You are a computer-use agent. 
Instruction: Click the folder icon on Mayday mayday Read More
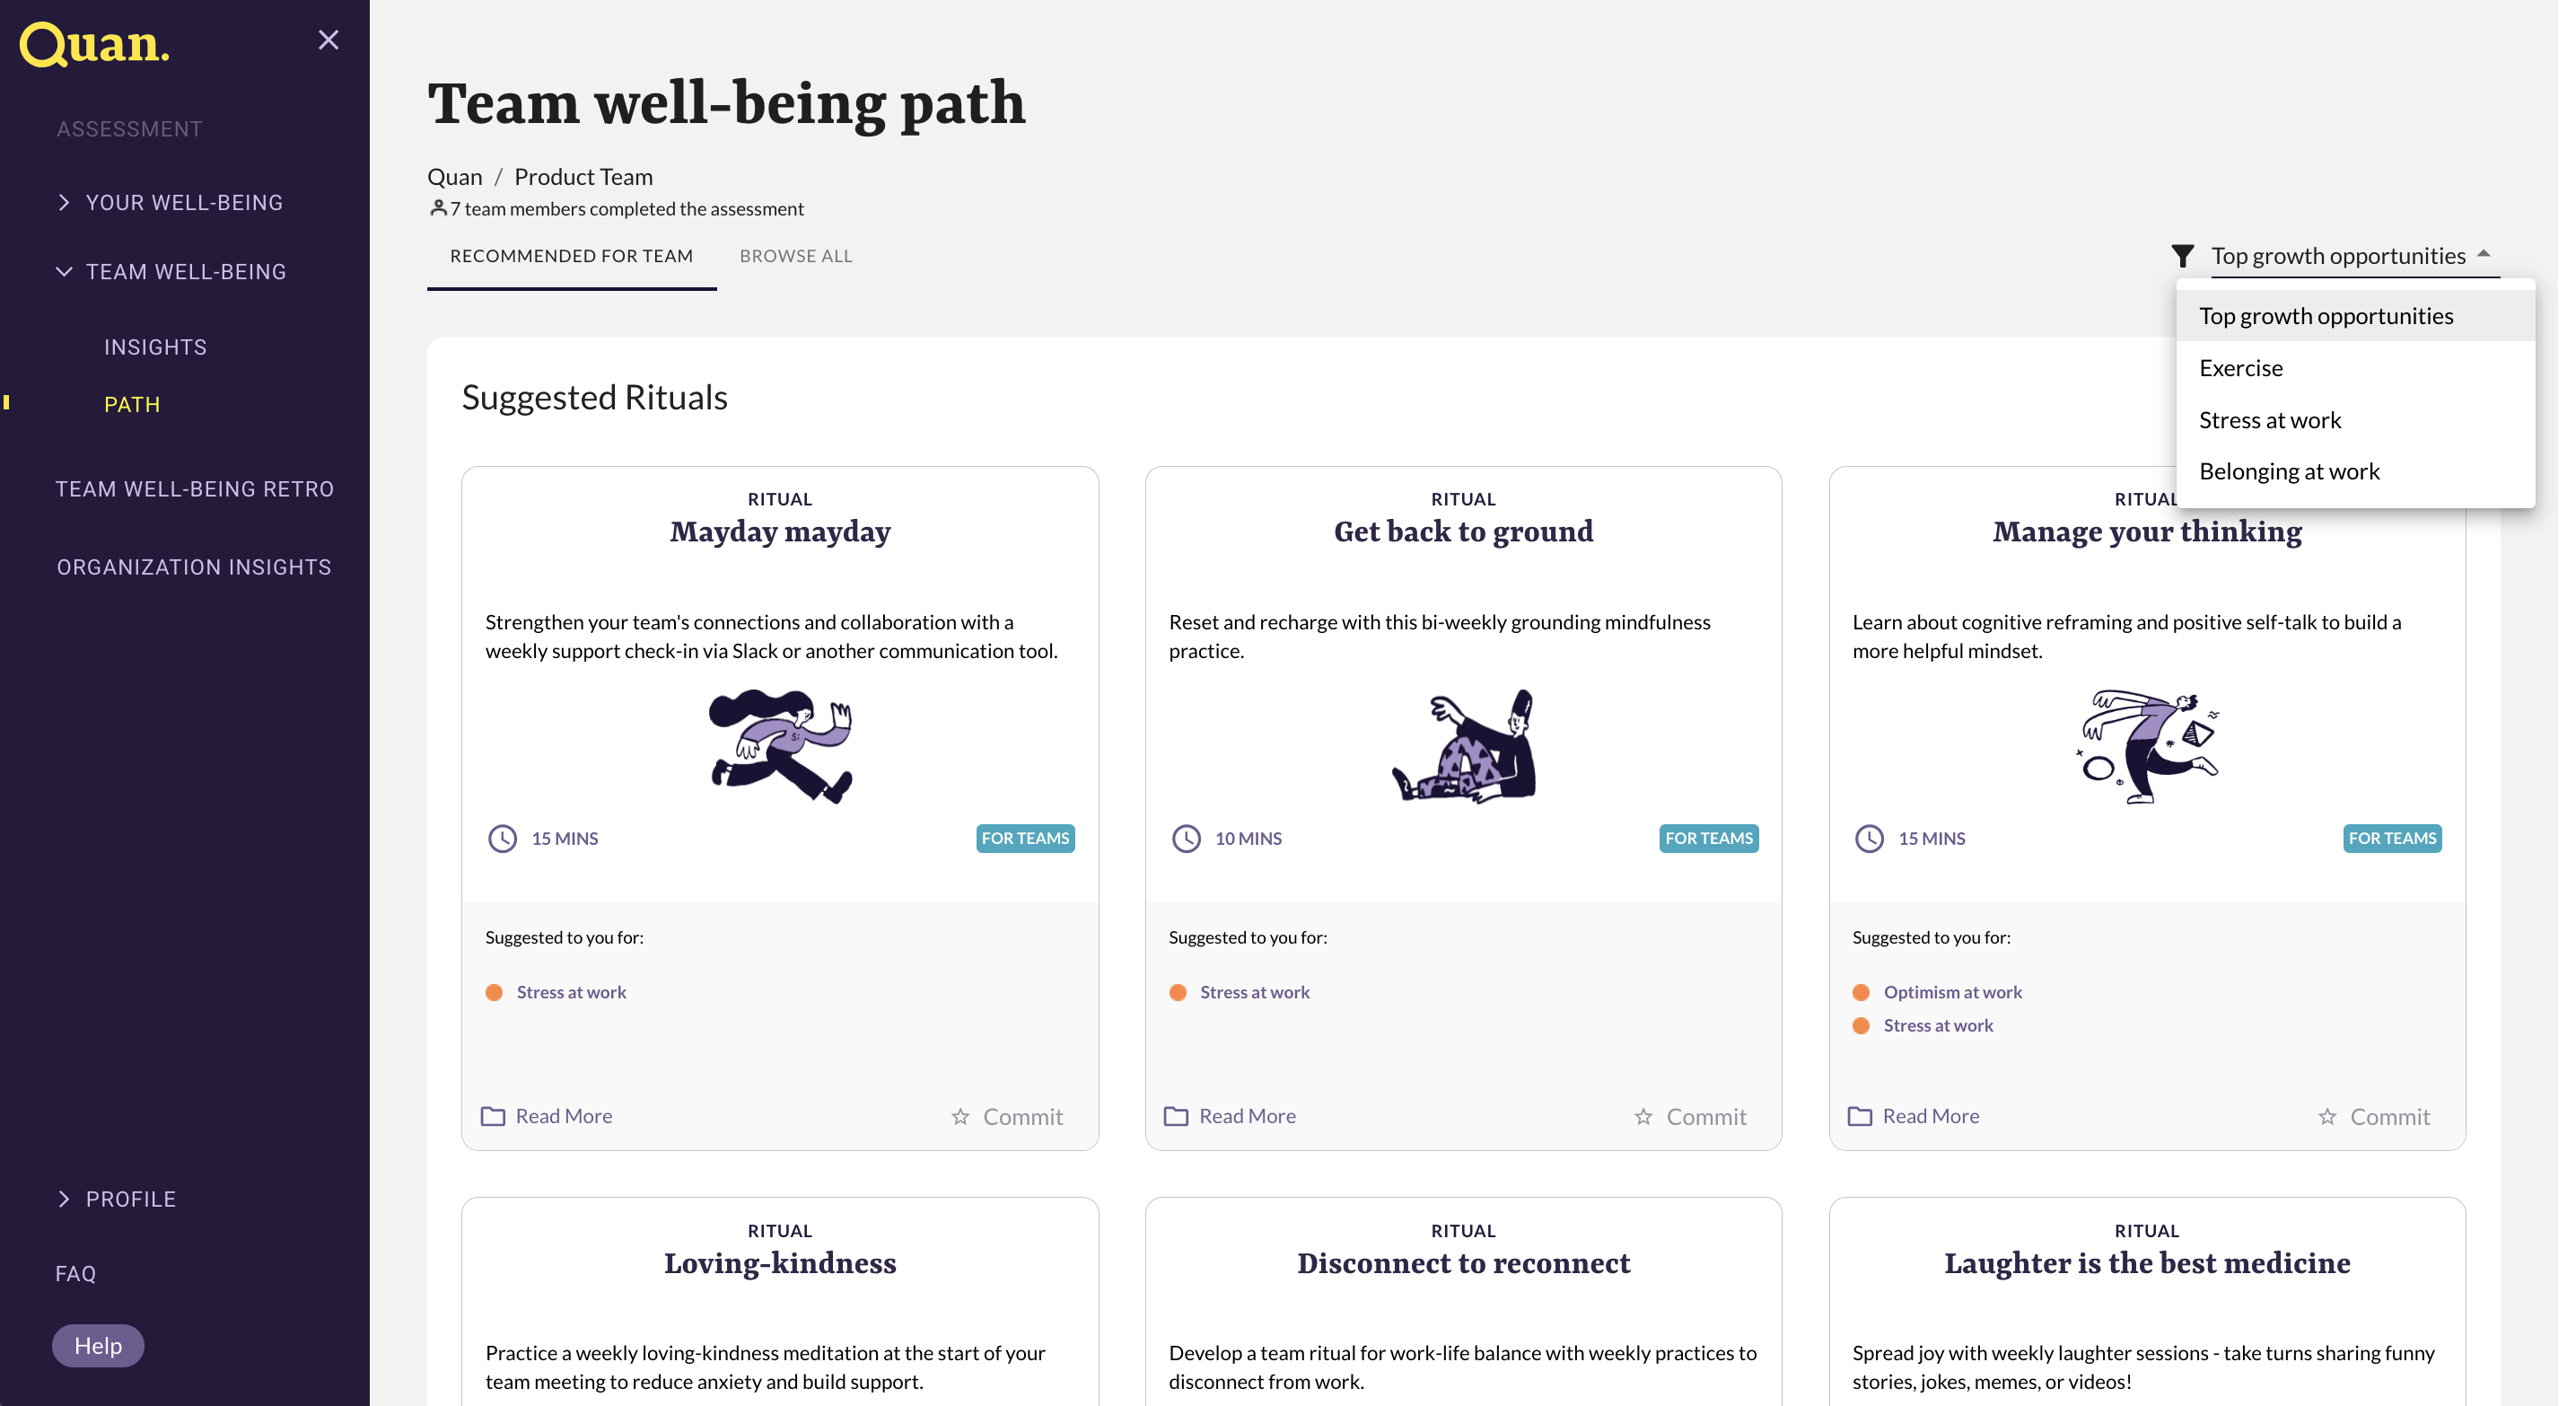493,1115
